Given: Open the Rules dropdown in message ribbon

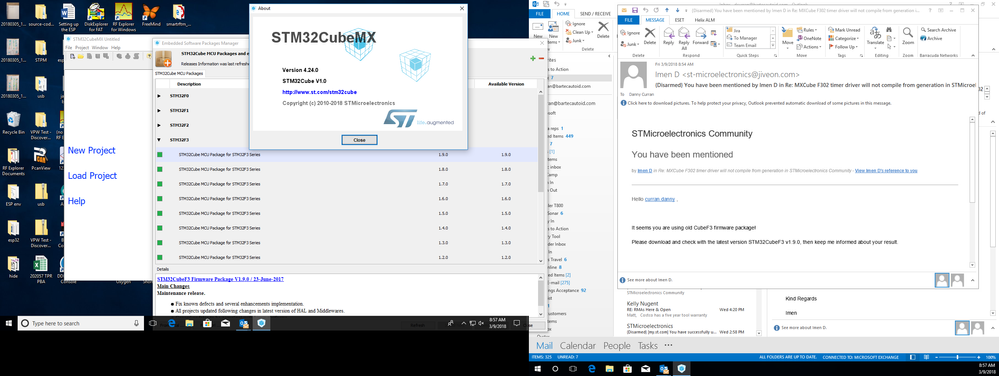Looking at the screenshot, I should pyautogui.click(x=807, y=30).
